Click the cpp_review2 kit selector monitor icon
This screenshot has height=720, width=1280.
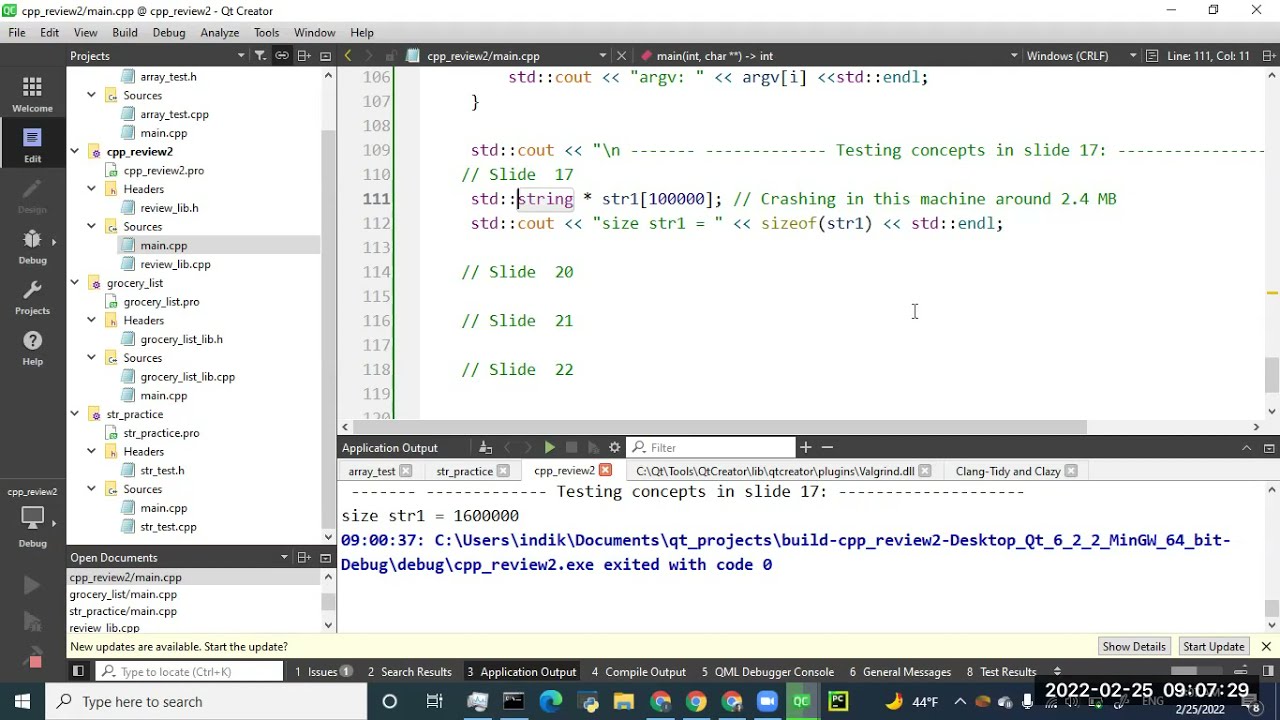32,517
